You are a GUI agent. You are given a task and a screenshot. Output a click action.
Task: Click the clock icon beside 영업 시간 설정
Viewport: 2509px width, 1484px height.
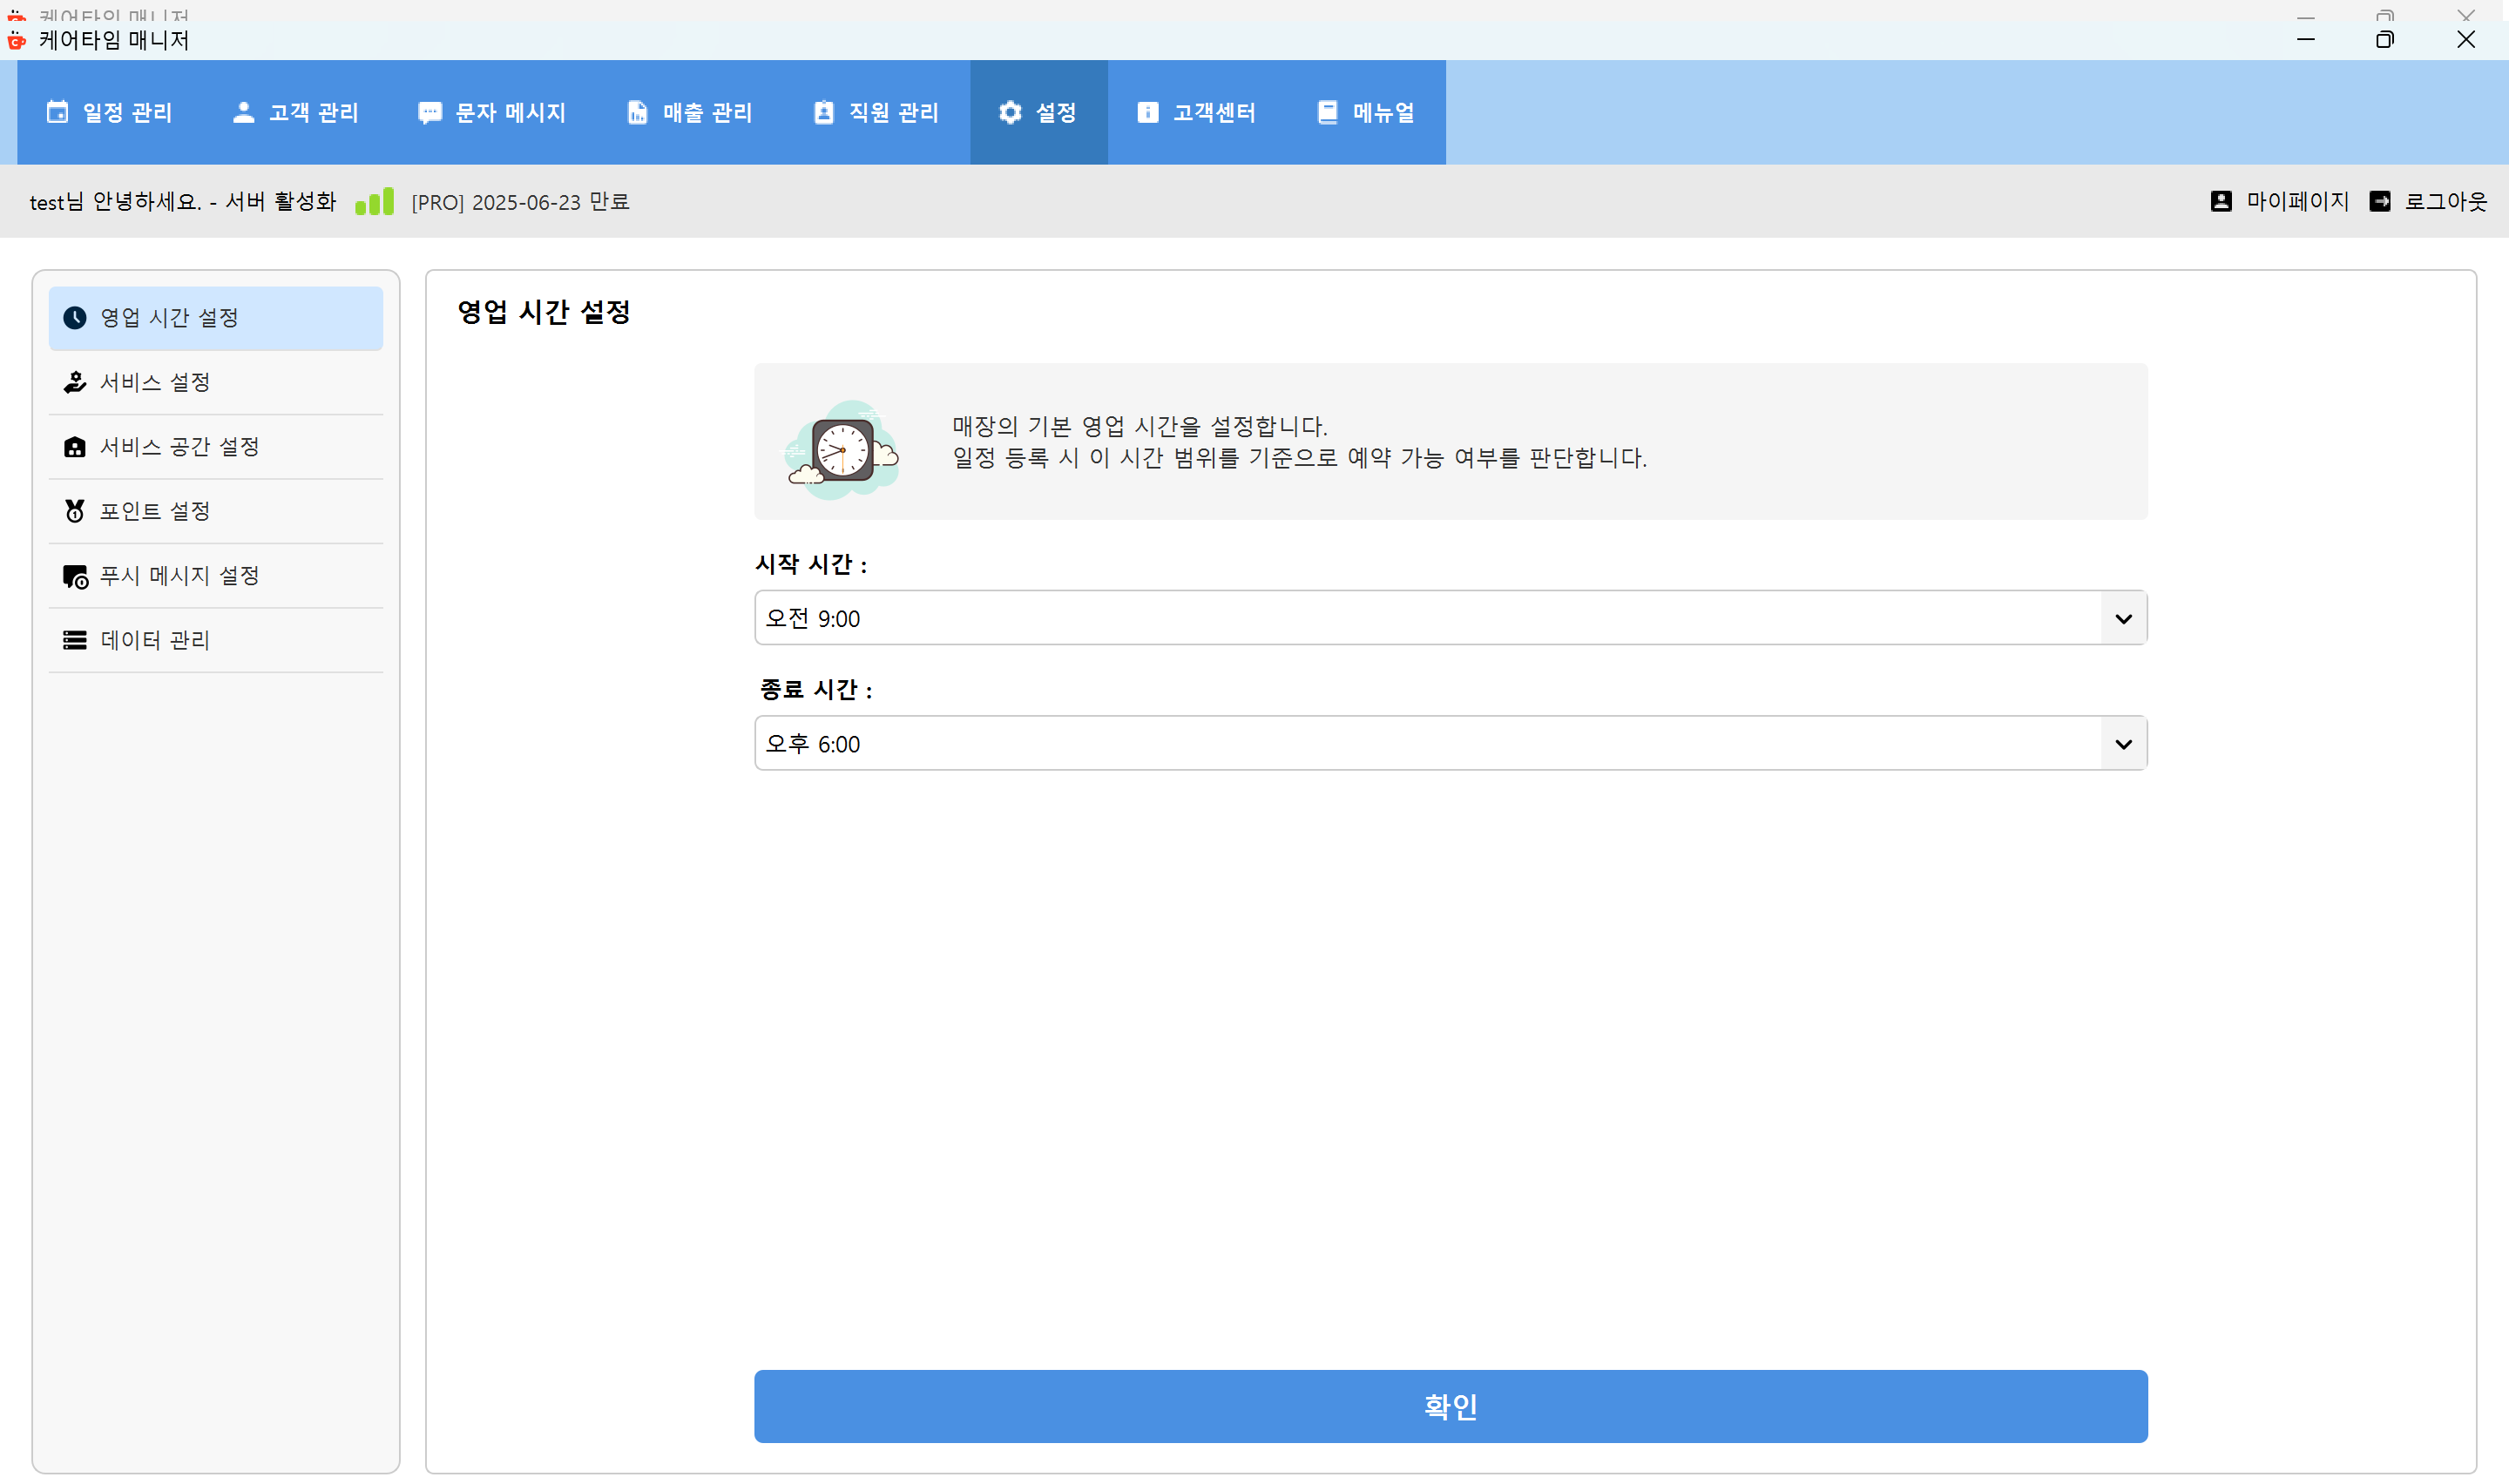point(76,317)
